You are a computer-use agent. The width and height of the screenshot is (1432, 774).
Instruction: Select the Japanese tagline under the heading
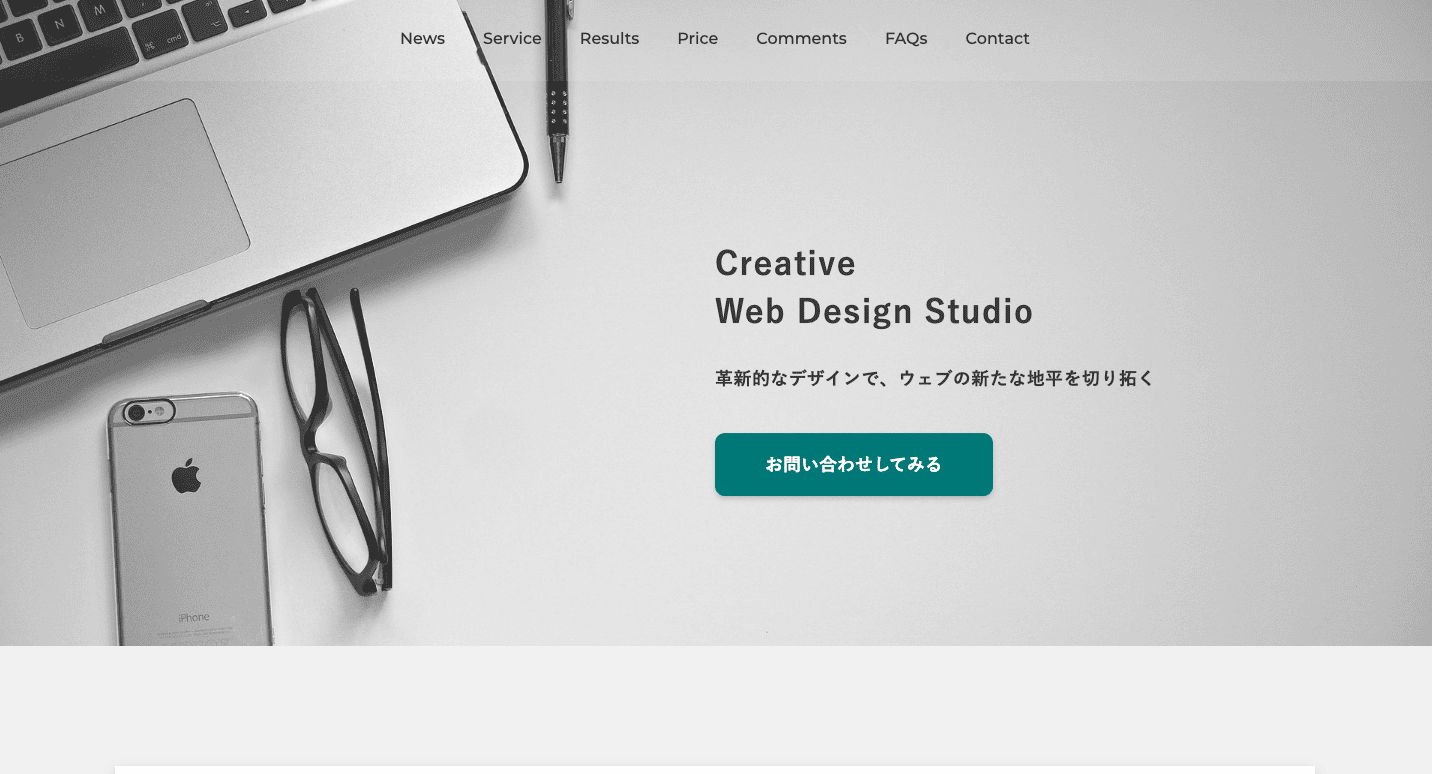[935, 378]
